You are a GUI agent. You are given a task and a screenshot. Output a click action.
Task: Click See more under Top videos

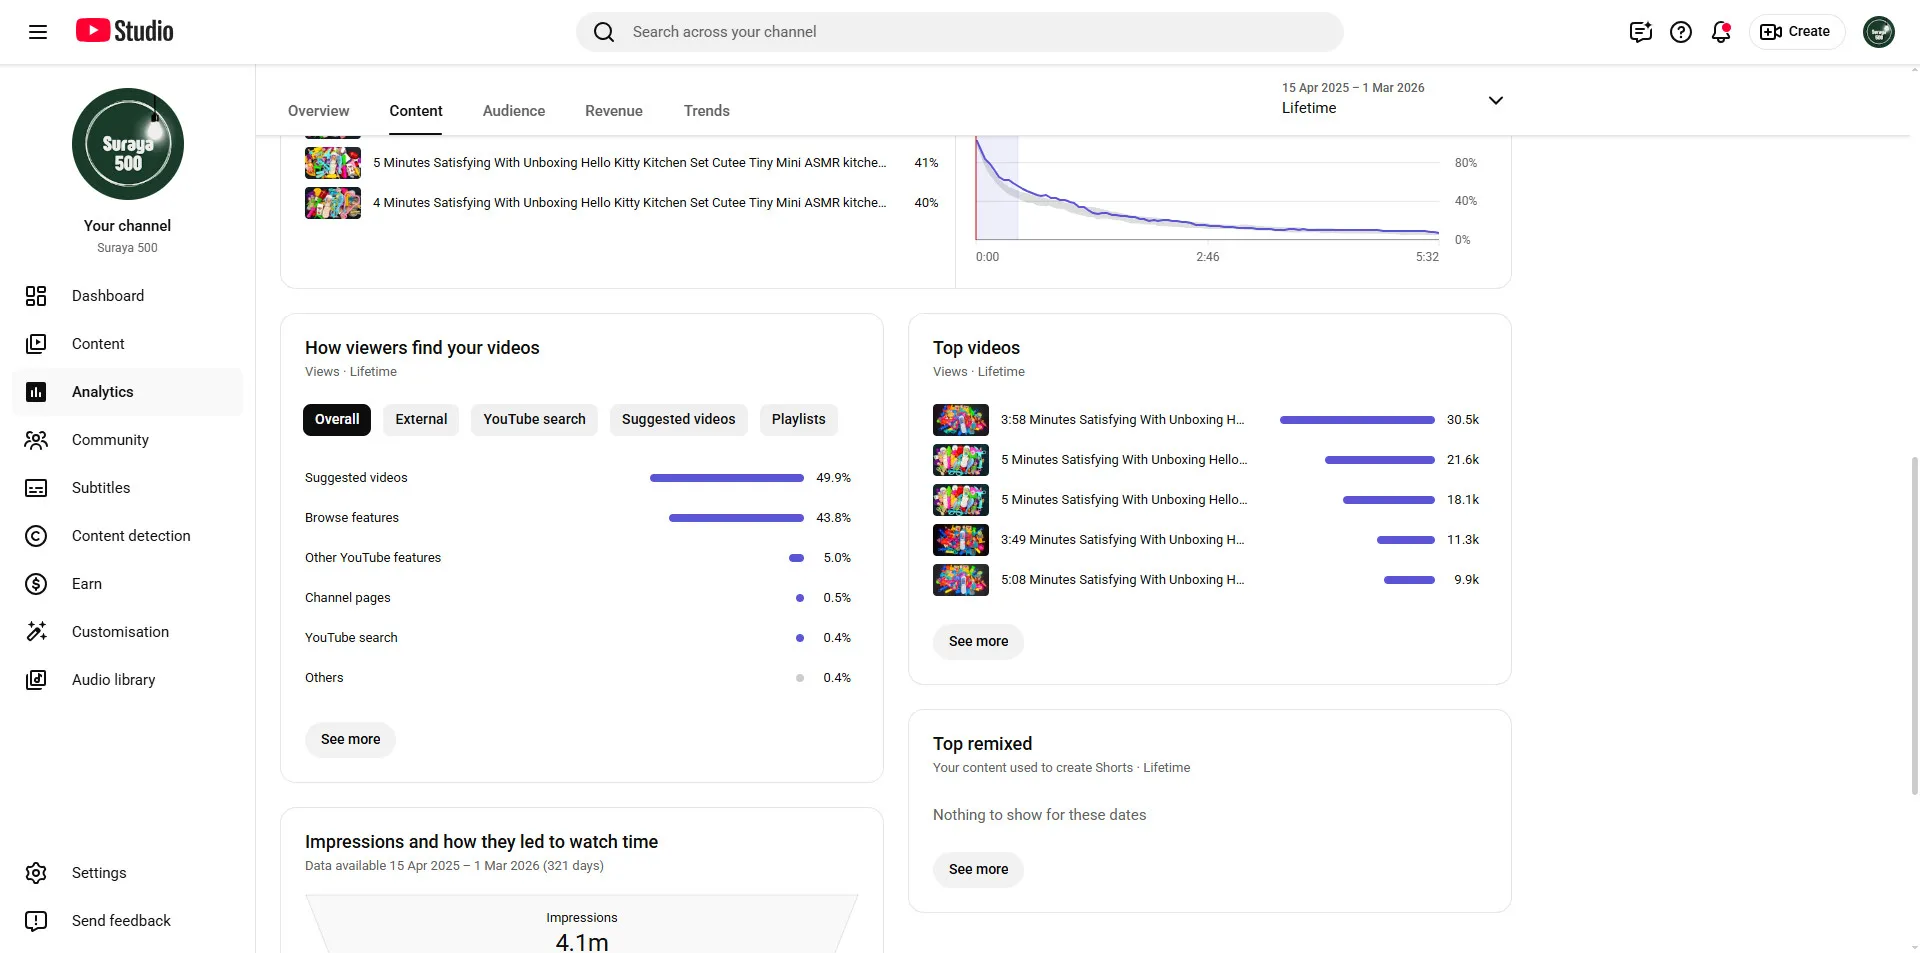(x=978, y=642)
